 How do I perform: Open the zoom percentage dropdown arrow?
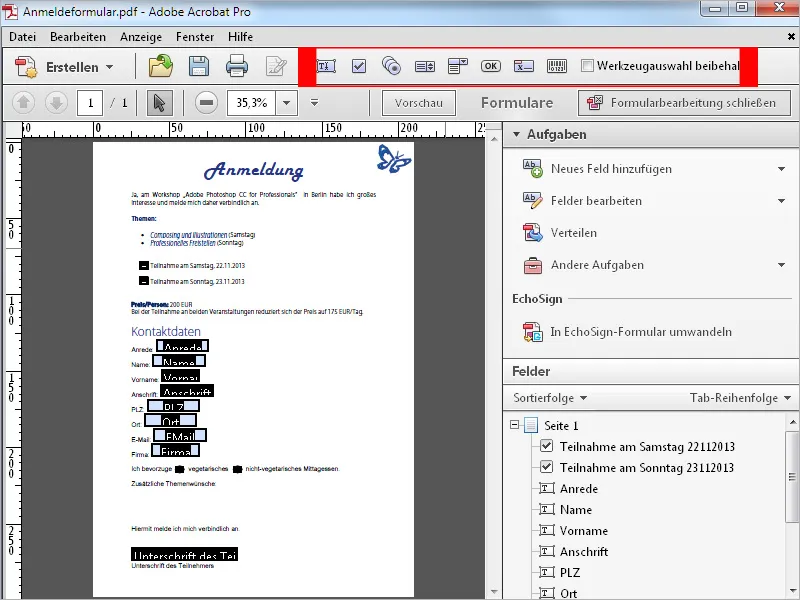point(287,103)
